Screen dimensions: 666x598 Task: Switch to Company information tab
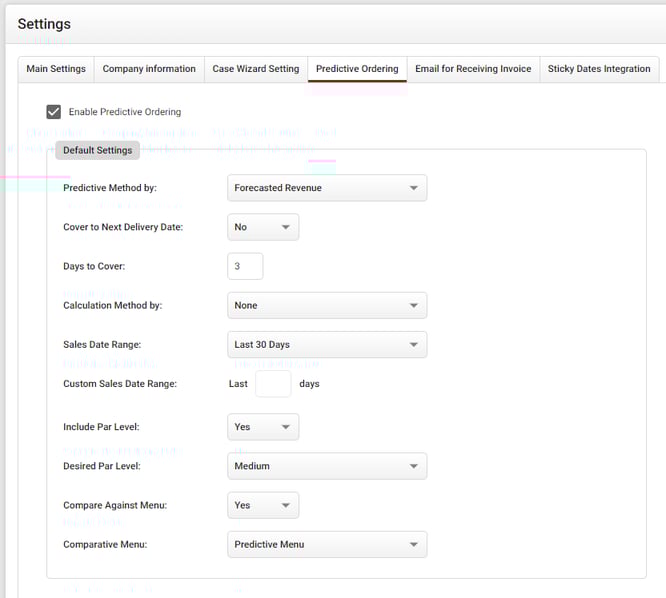click(149, 69)
